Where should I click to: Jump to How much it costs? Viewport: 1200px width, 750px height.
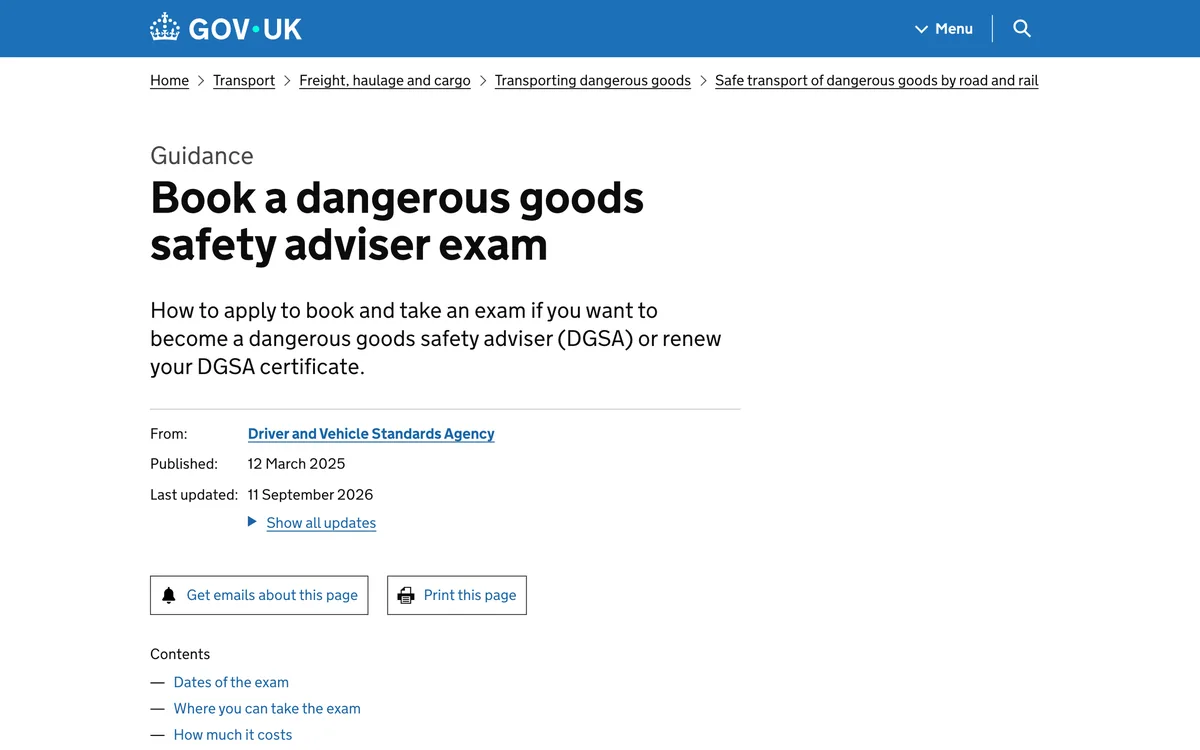click(233, 735)
